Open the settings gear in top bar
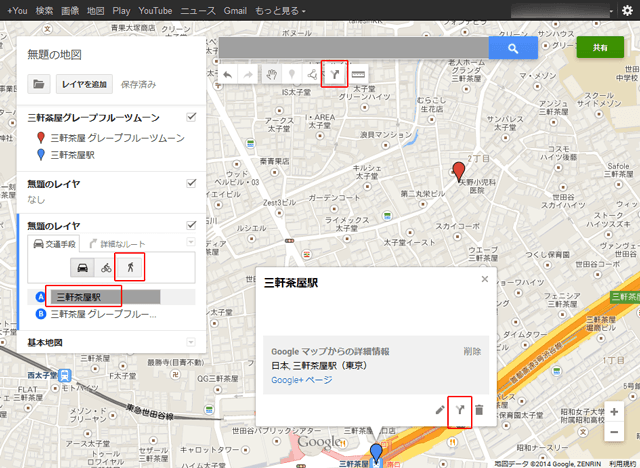Image resolution: width=640 pixels, height=468 pixels. tap(627, 10)
